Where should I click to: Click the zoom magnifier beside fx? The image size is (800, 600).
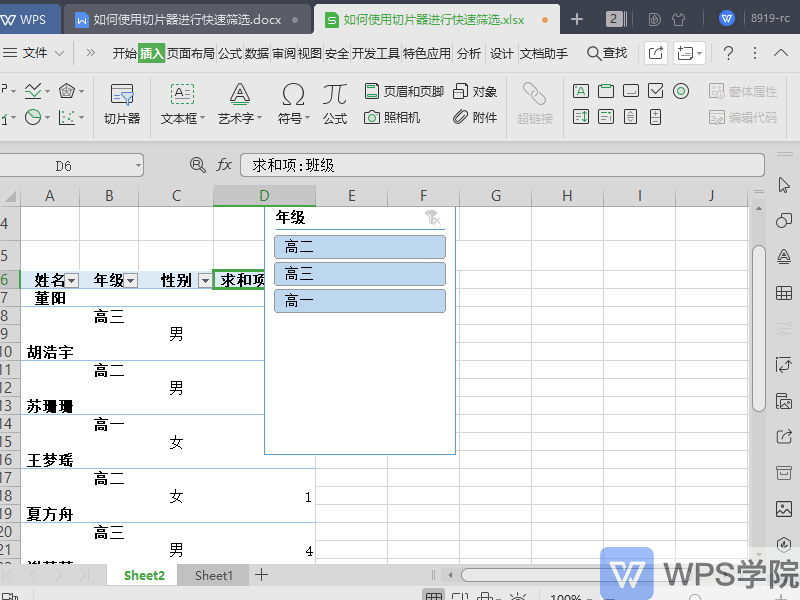pos(197,165)
